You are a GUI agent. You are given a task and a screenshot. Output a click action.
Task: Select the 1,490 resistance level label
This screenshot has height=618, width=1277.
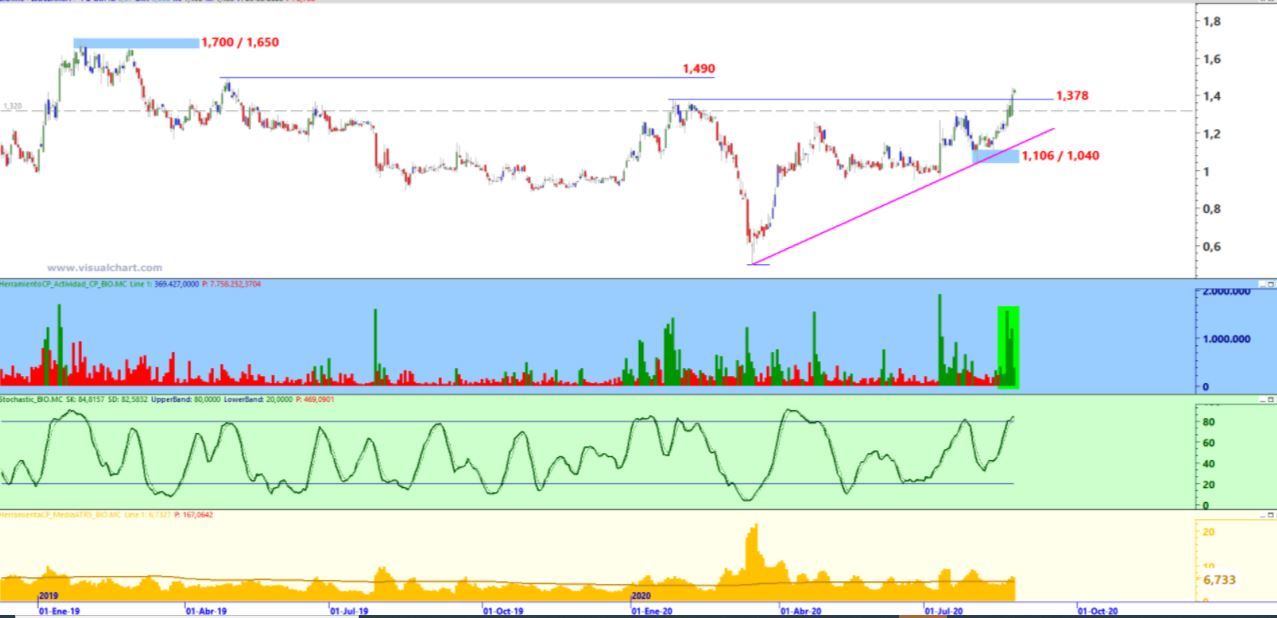point(699,69)
